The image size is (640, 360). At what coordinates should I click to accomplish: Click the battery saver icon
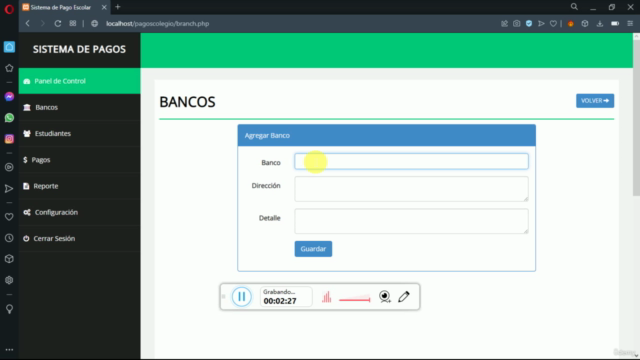[615, 24]
